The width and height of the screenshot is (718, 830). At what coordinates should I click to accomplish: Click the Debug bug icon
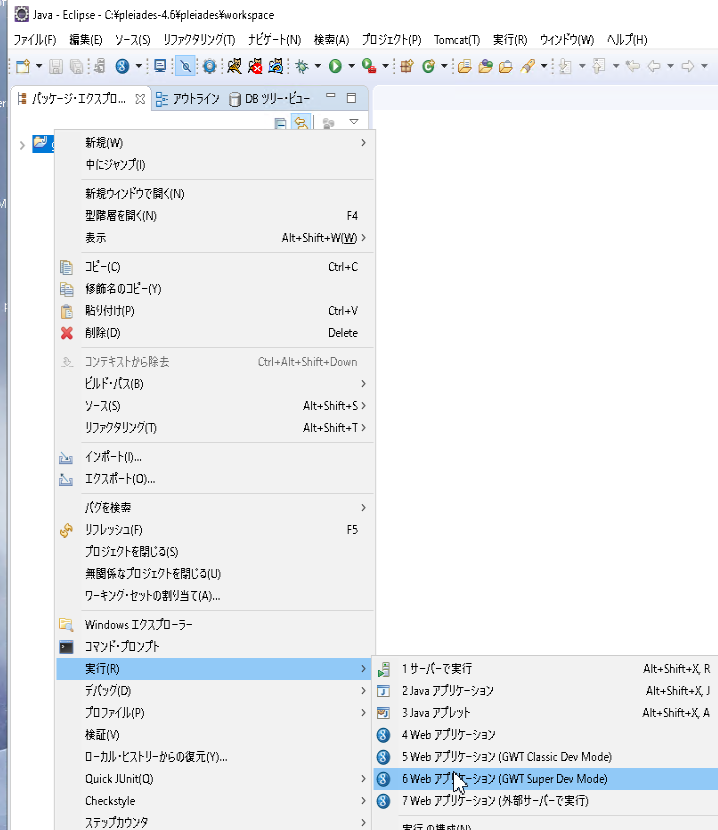pos(302,66)
